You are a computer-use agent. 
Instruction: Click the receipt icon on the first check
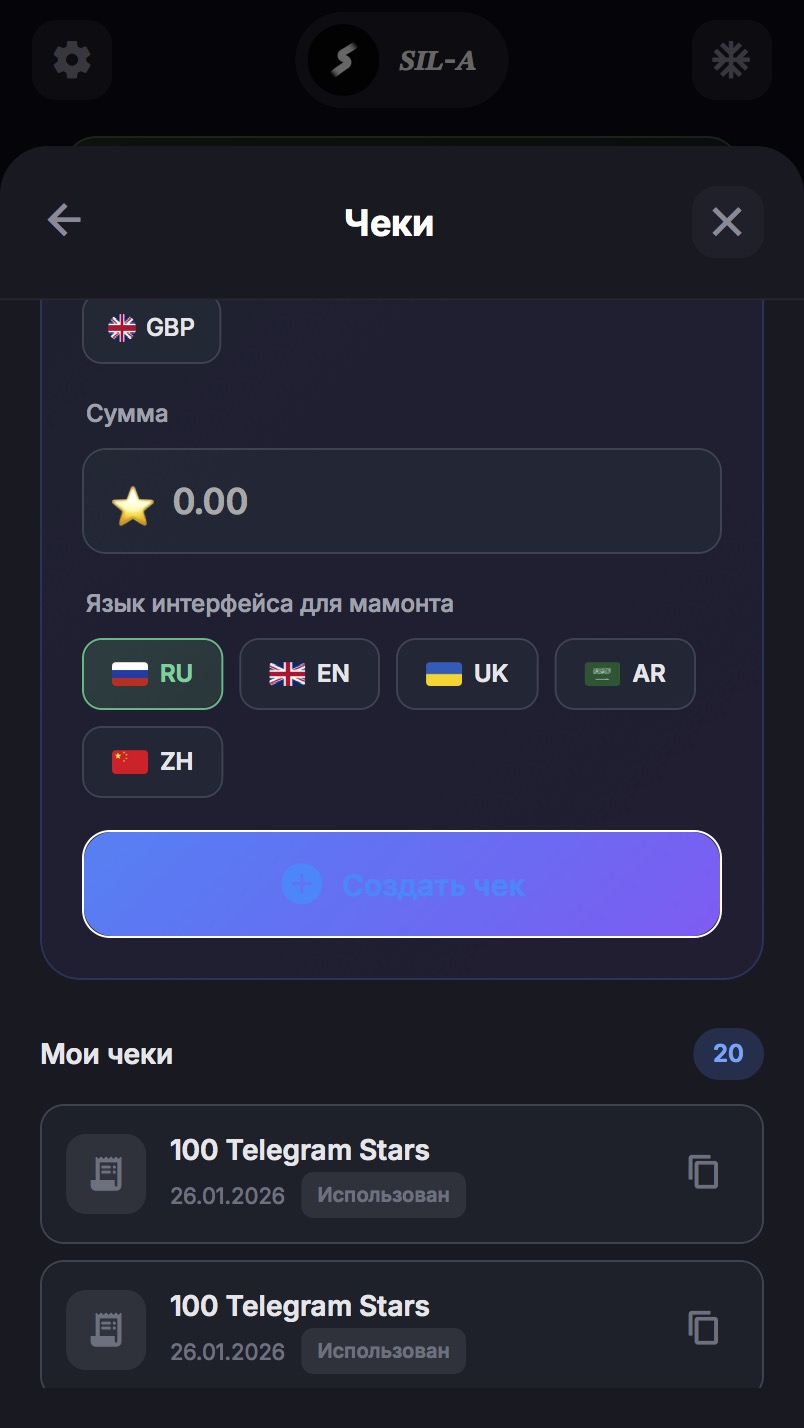click(105, 1174)
